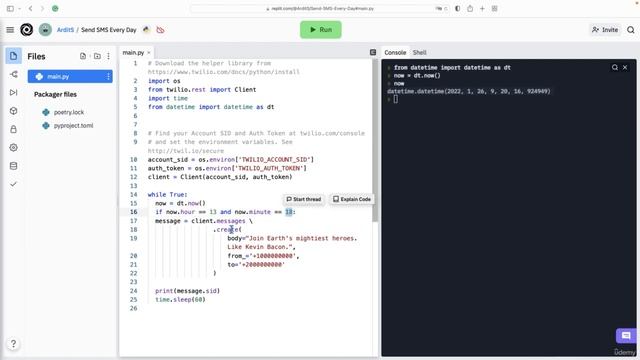640x360 pixels.
Task: Select main.py in the file tree
Action: point(70,76)
